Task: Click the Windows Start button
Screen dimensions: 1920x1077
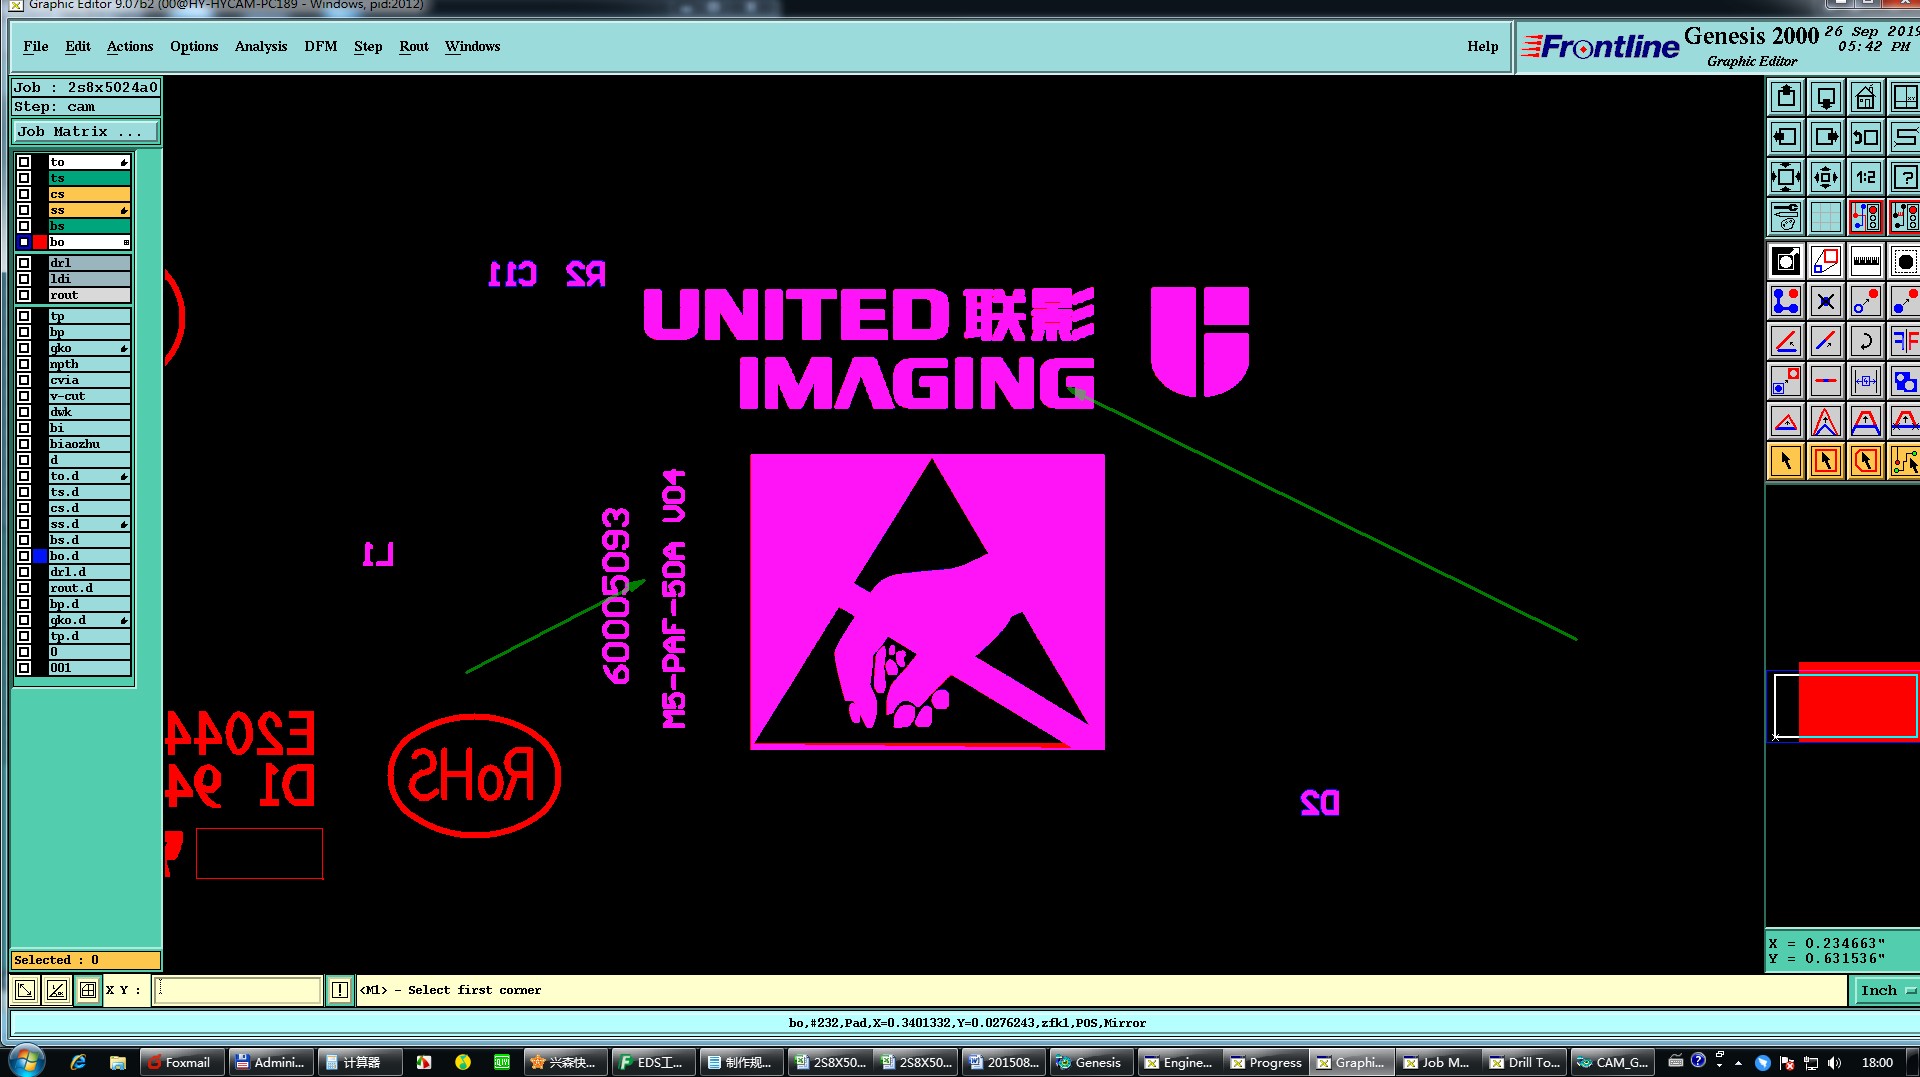Action: (26, 1061)
